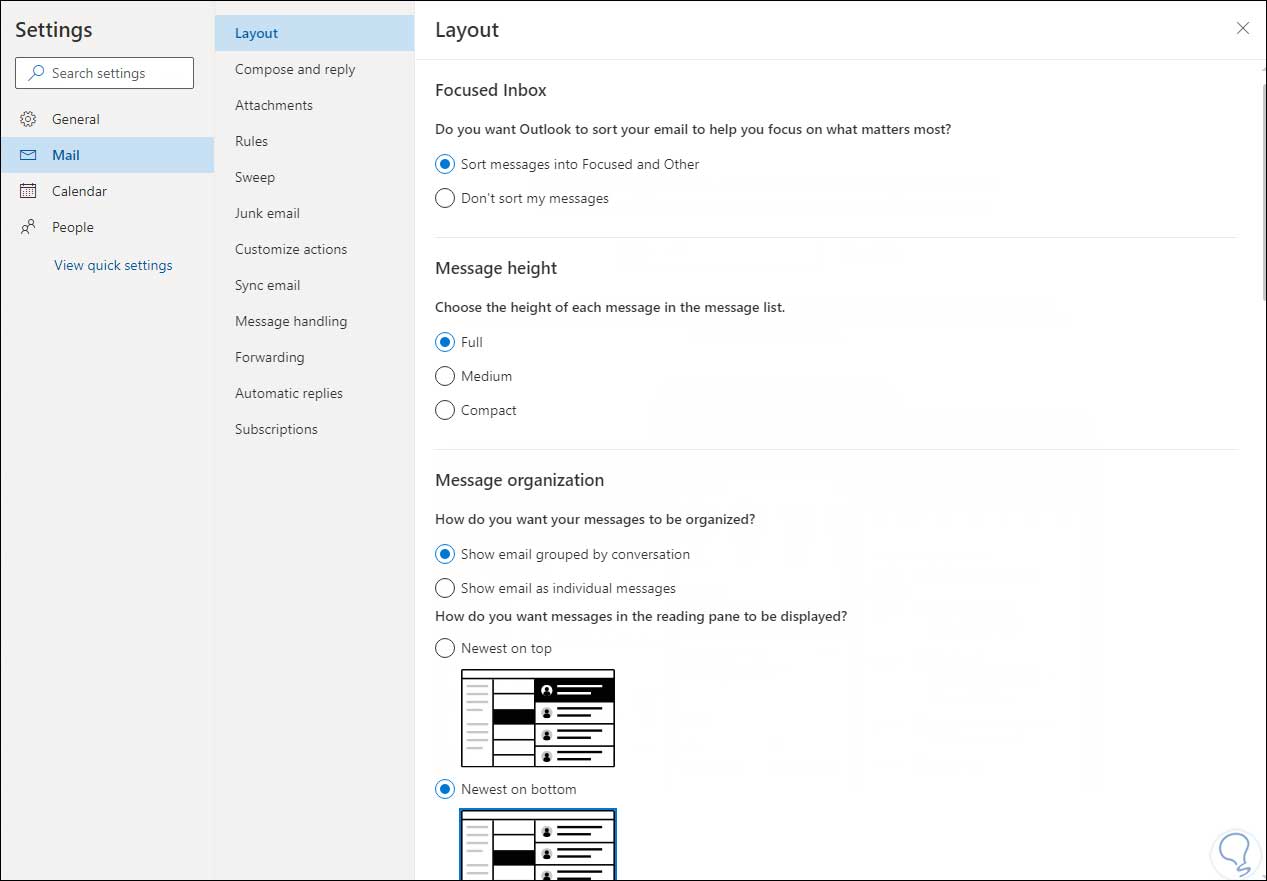Go to the General settings category
The width and height of the screenshot is (1267, 881).
[x=107, y=119]
